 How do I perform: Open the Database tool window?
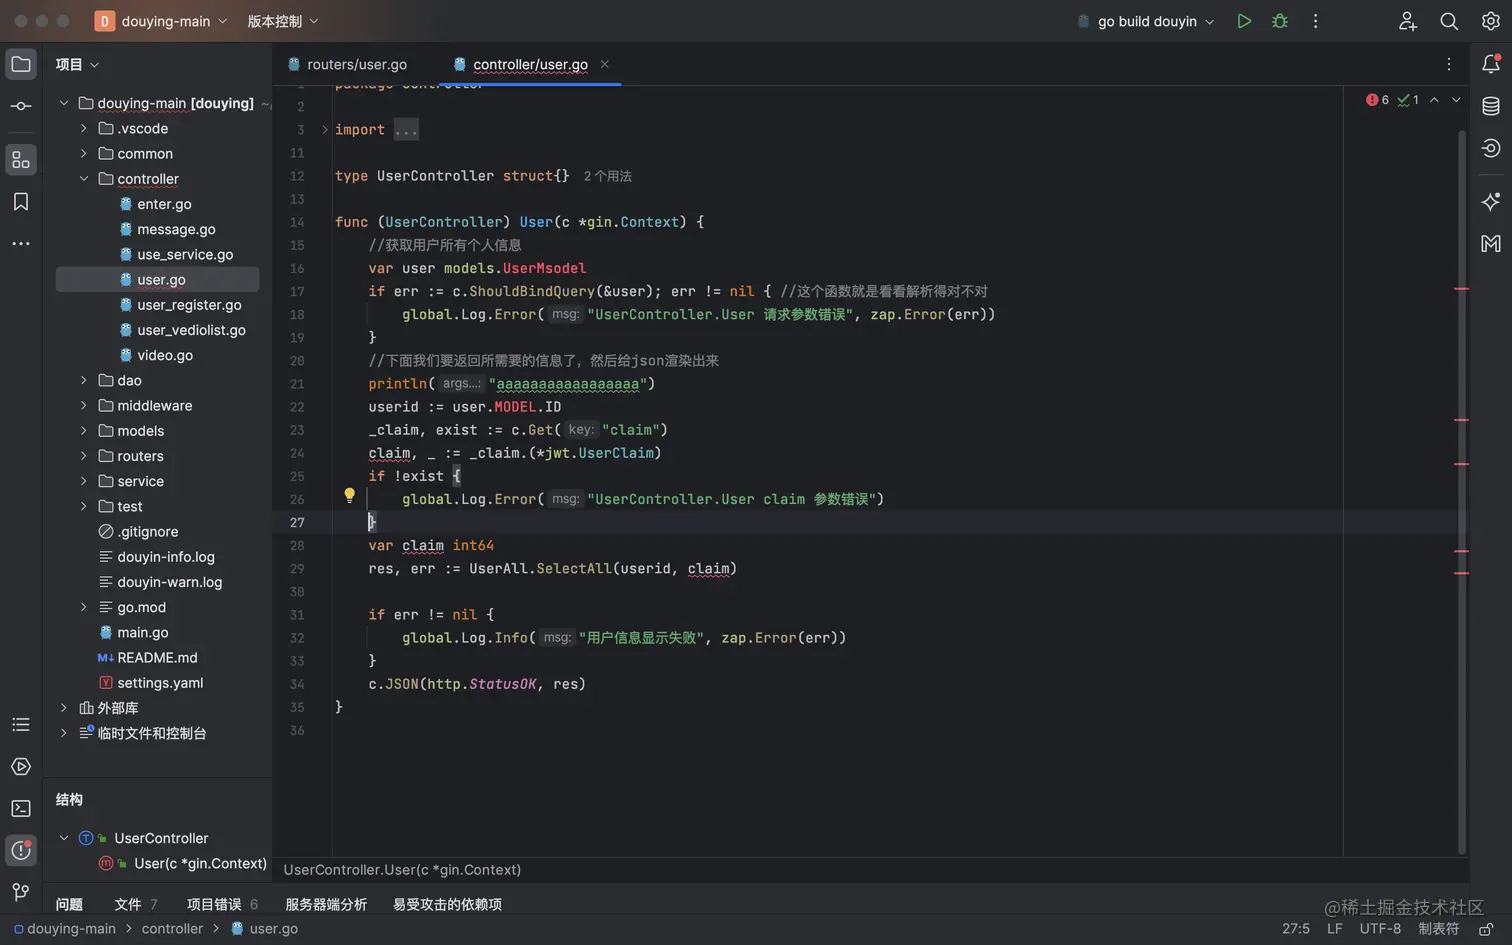[1491, 106]
